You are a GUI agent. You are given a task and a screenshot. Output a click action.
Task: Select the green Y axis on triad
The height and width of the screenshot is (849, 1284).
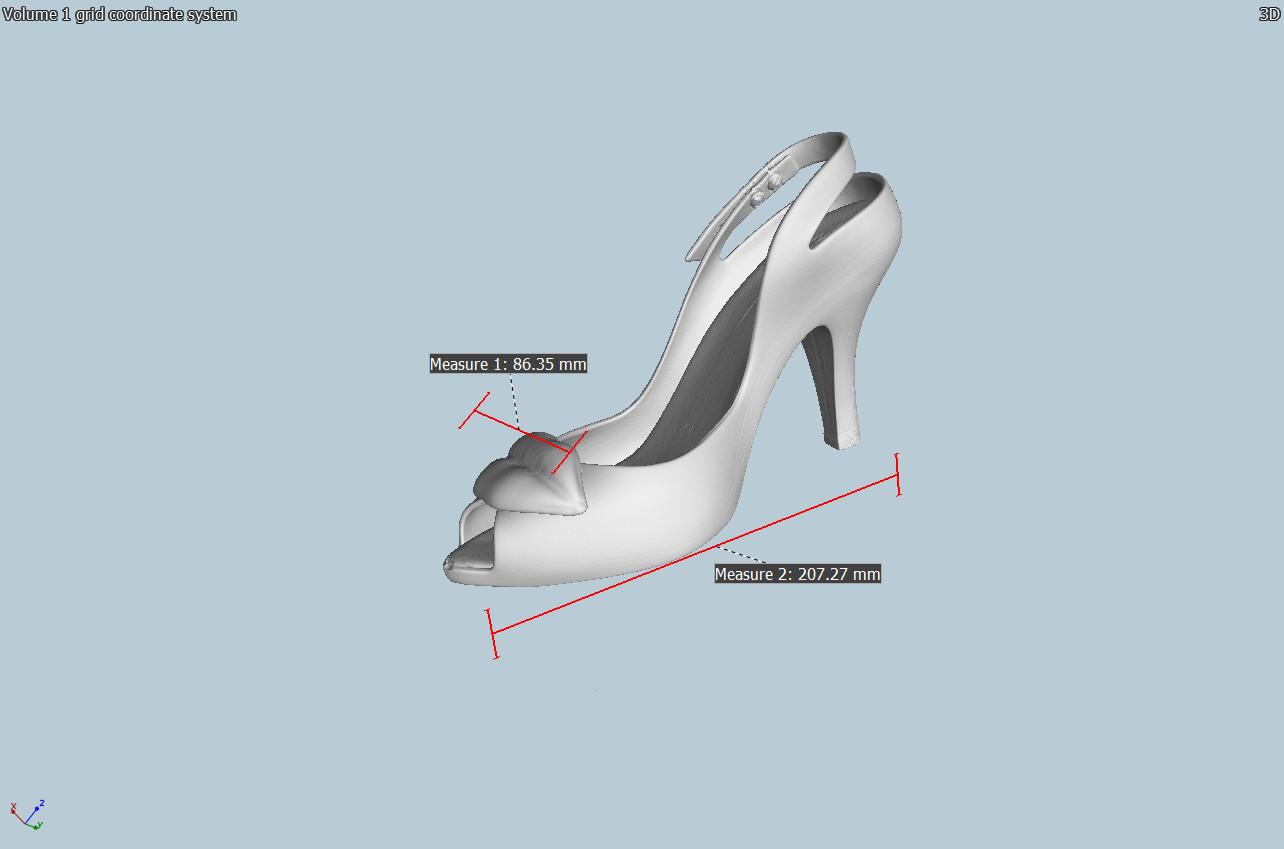(x=34, y=825)
